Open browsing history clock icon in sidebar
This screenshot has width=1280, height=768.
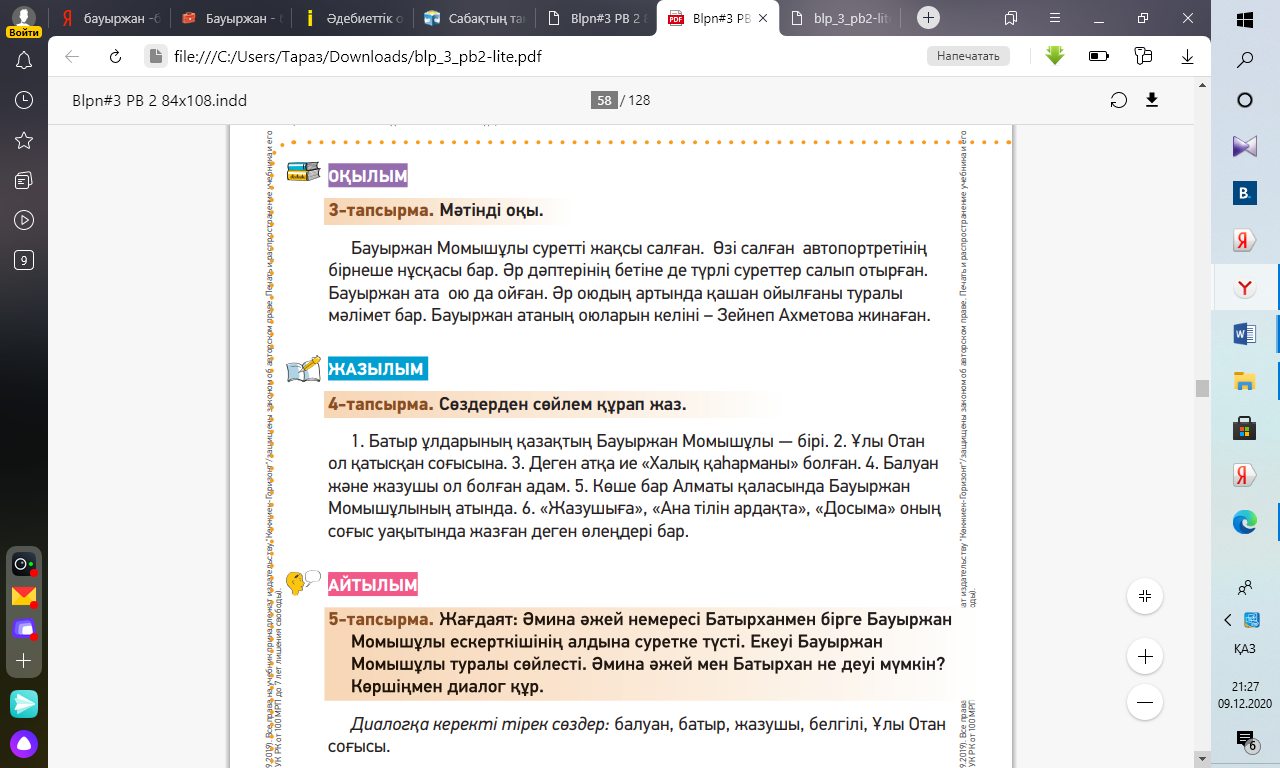(x=24, y=100)
